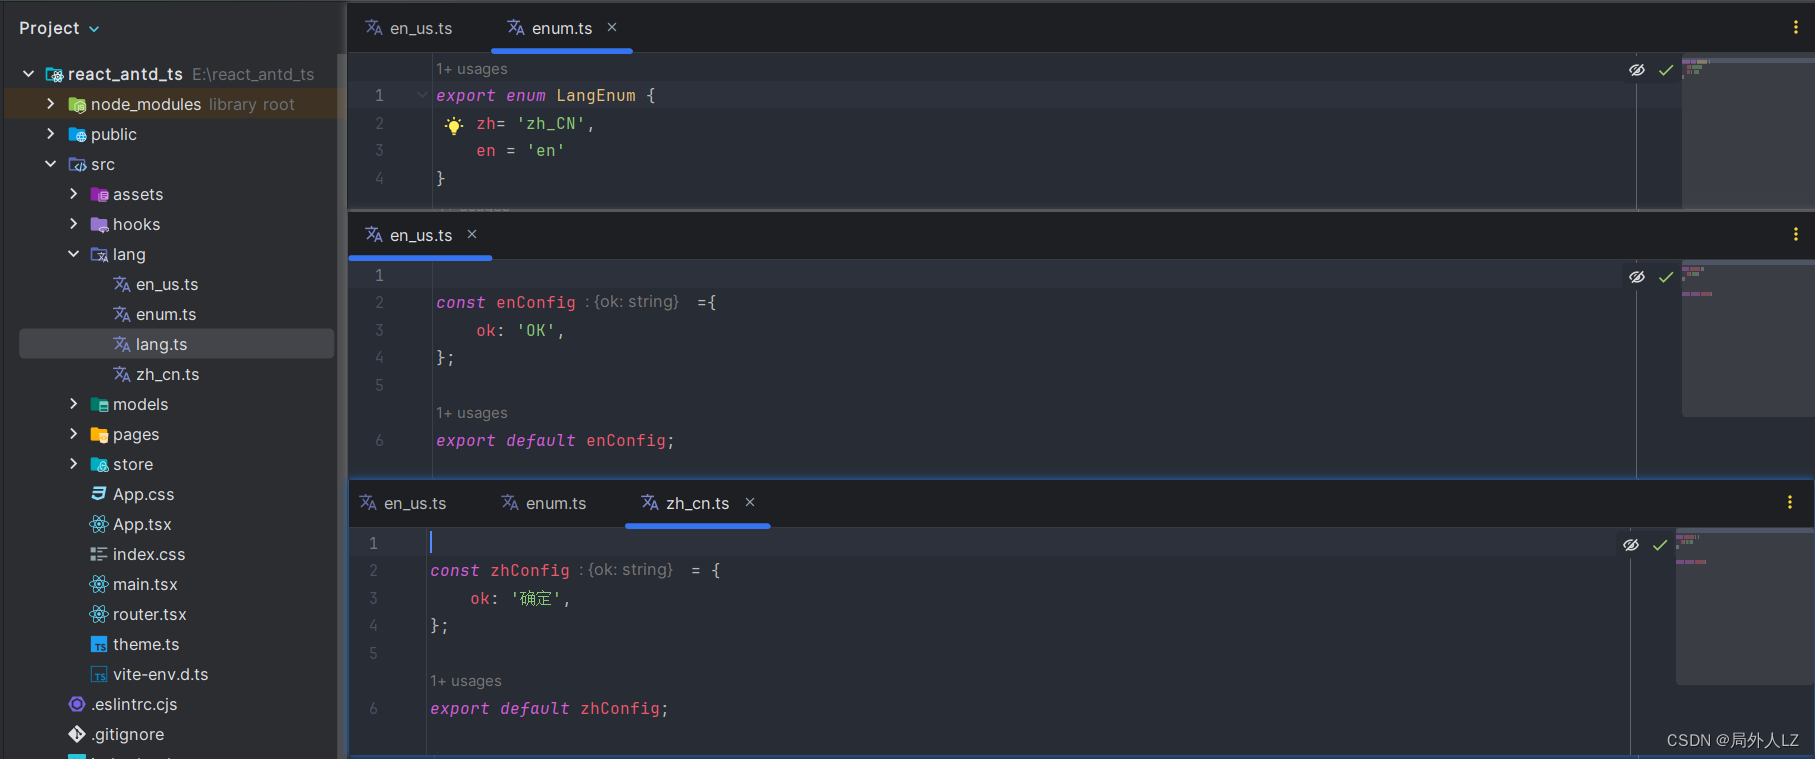Expand the pages folder
The image size is (1815, 759).
coord(73,434)
